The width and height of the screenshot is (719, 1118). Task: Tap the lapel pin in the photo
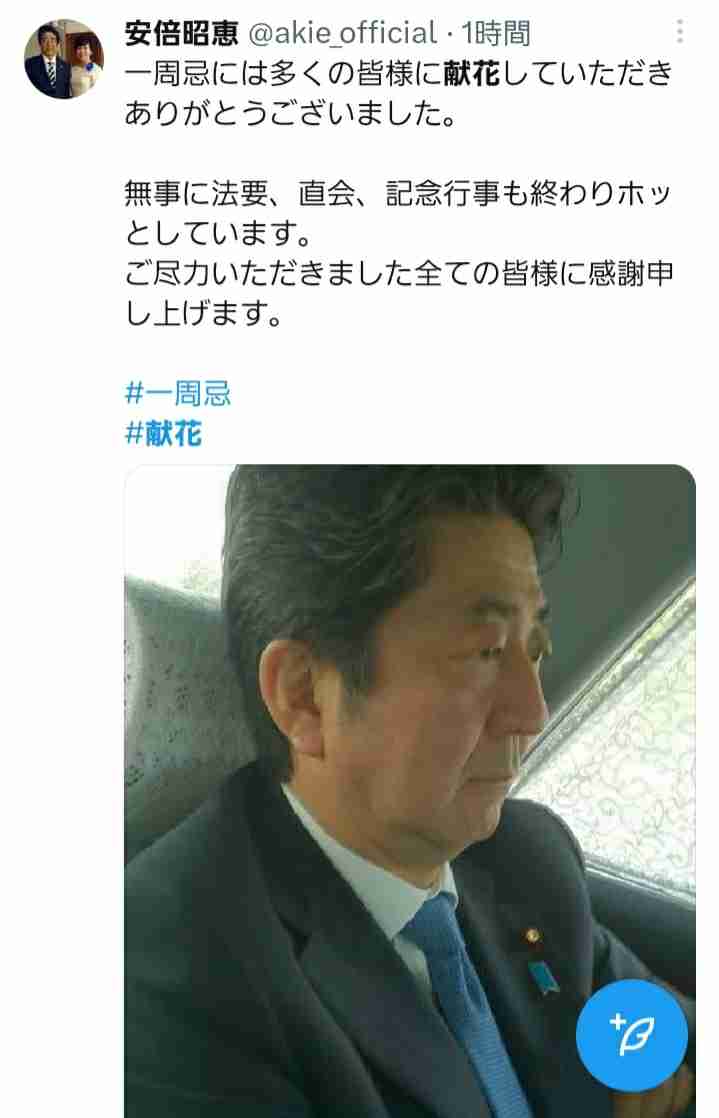(531, 935)
